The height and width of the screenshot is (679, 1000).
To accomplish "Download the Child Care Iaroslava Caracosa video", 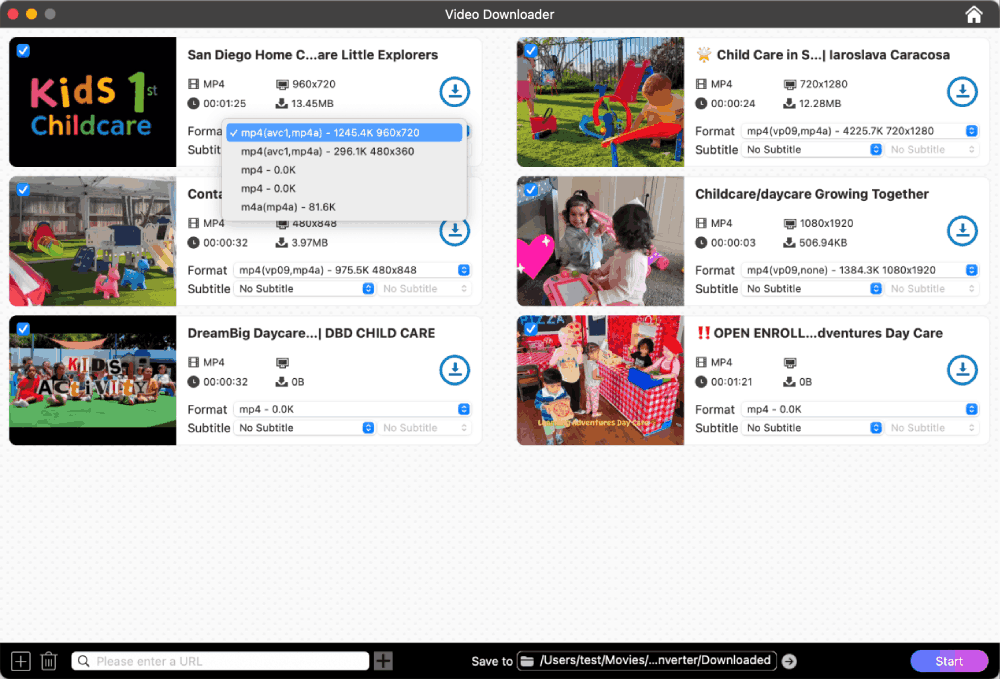I will (x=962, y=91).
